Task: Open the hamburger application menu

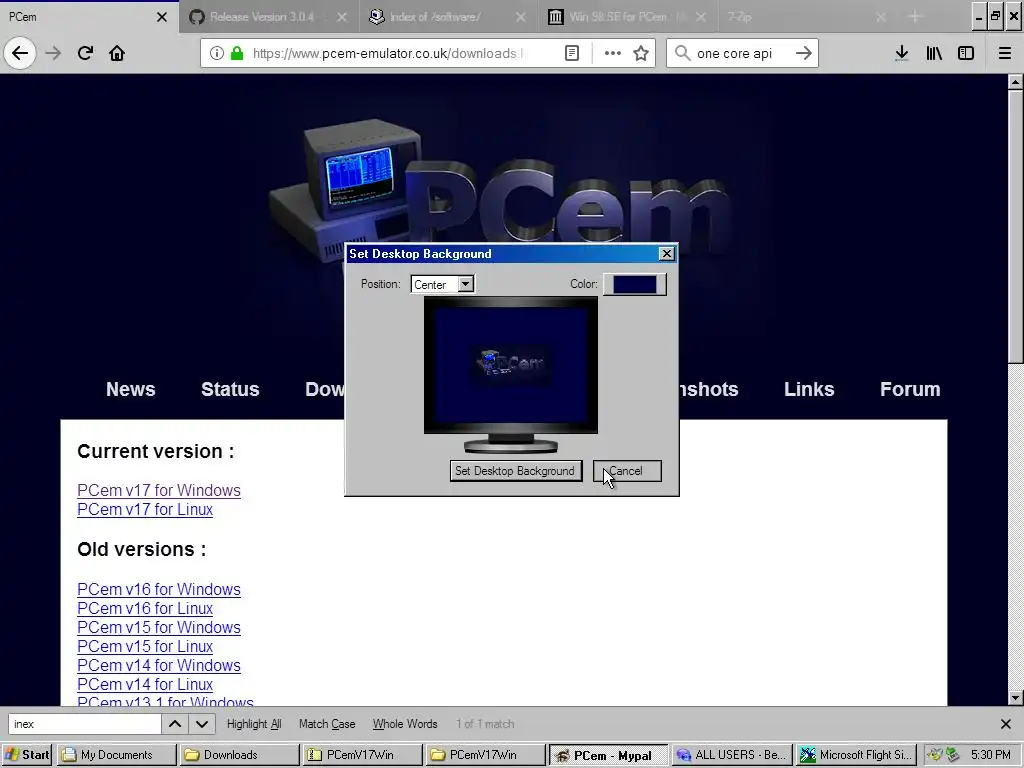Action: click(x=1005, y=53)
